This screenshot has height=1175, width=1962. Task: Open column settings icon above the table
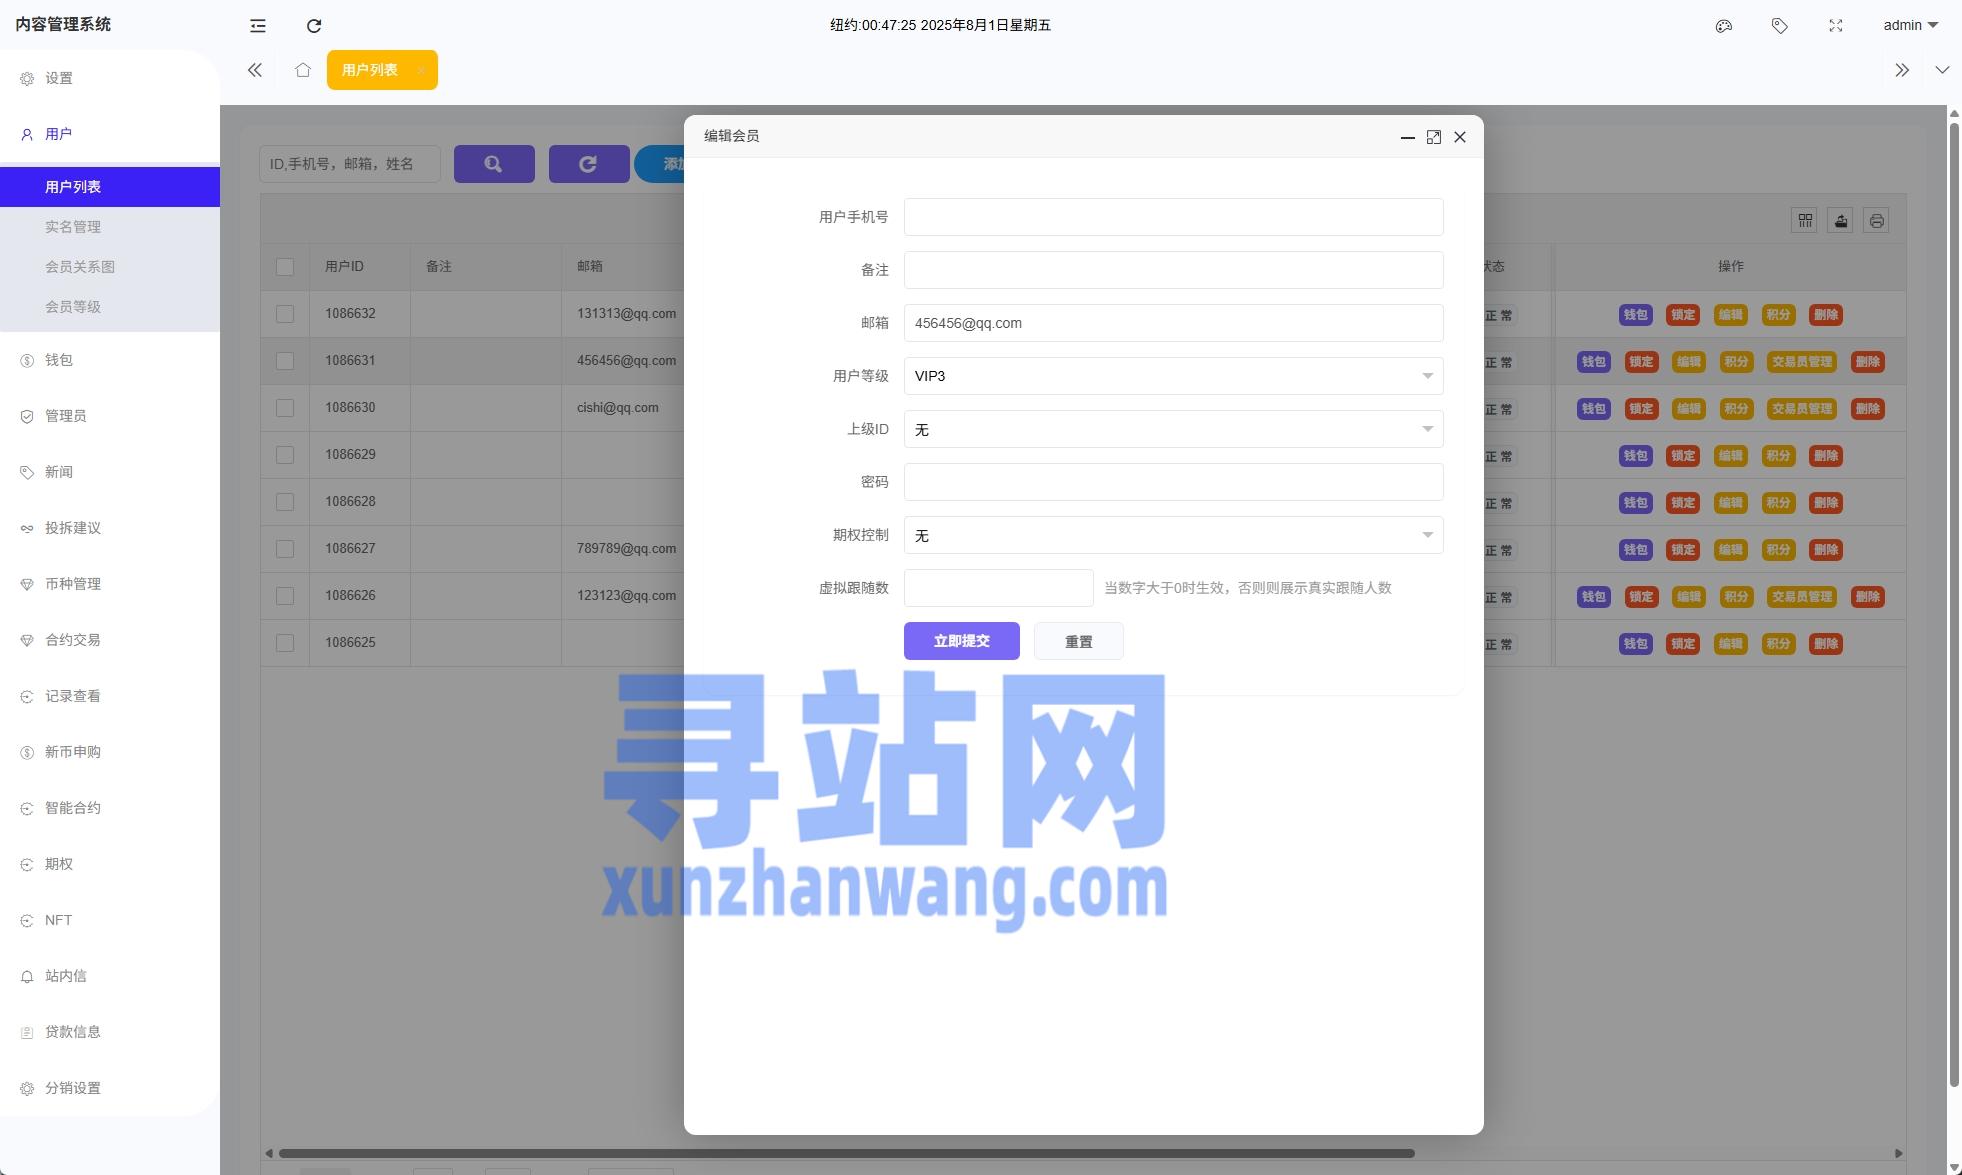(x=1804, y=220)
